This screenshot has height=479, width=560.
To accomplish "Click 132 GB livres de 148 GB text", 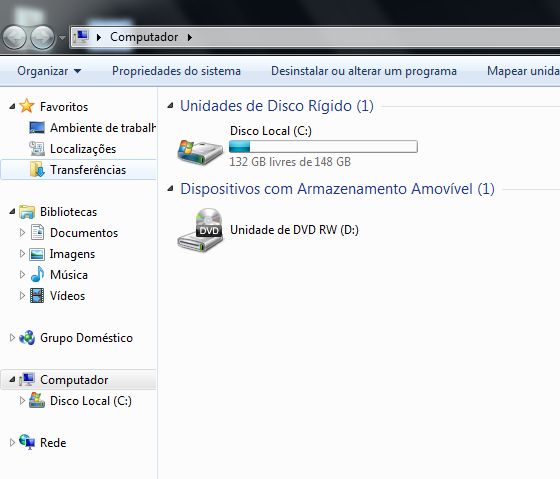I will [x=290, y=162].
